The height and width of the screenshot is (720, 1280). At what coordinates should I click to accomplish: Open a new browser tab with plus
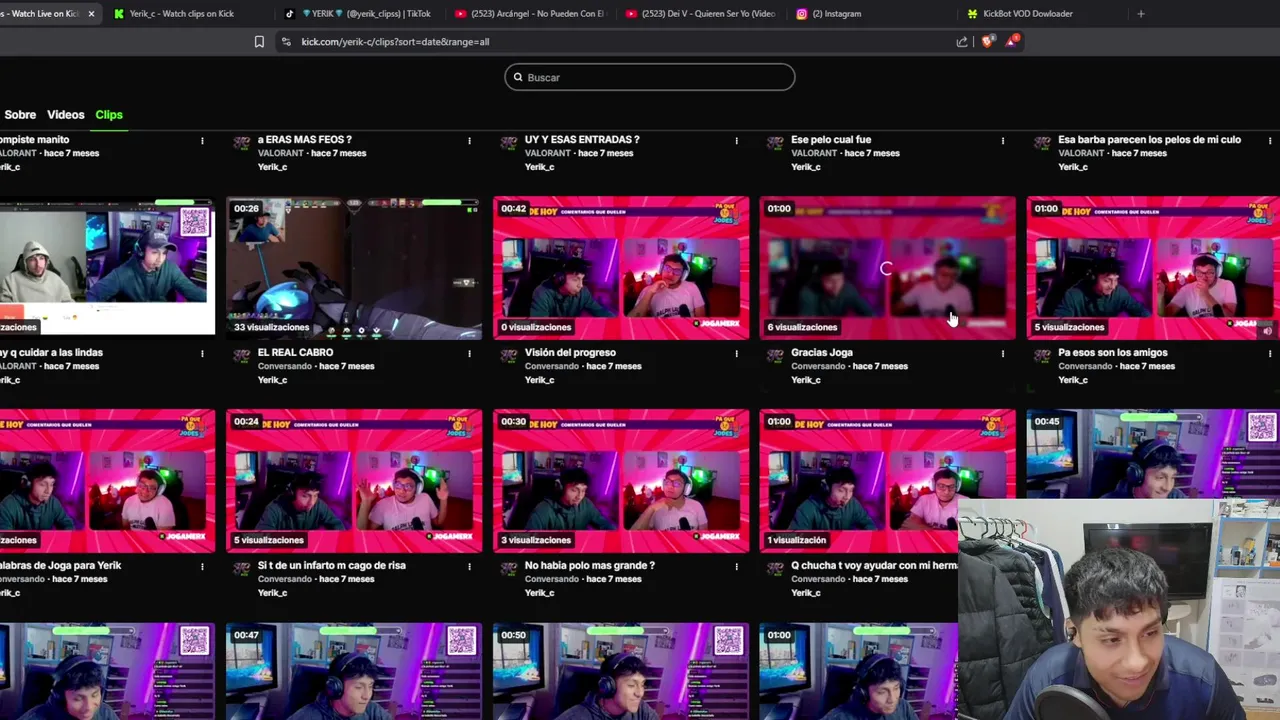[x=1141, y=14]
